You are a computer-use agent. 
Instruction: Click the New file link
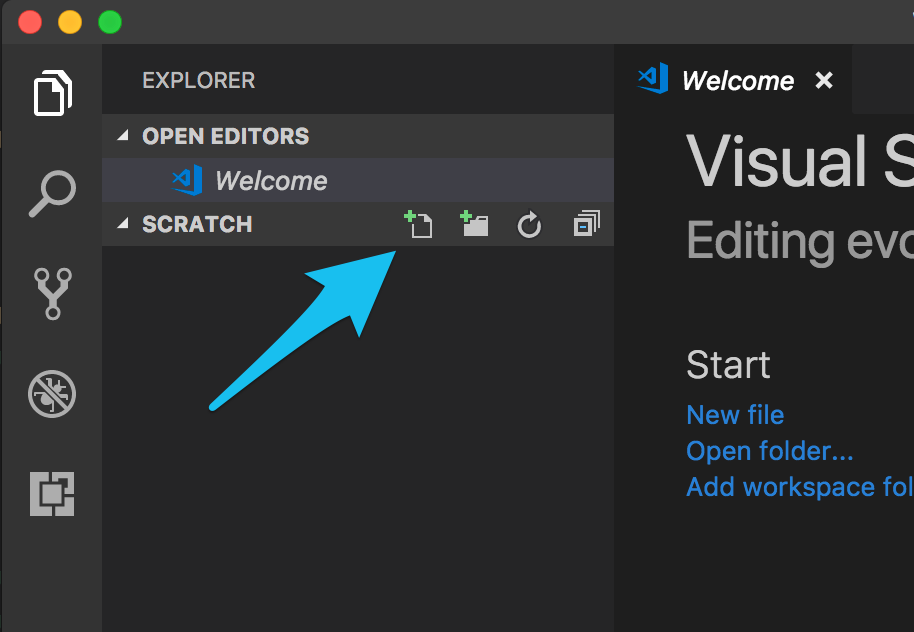tap(735, 415)
